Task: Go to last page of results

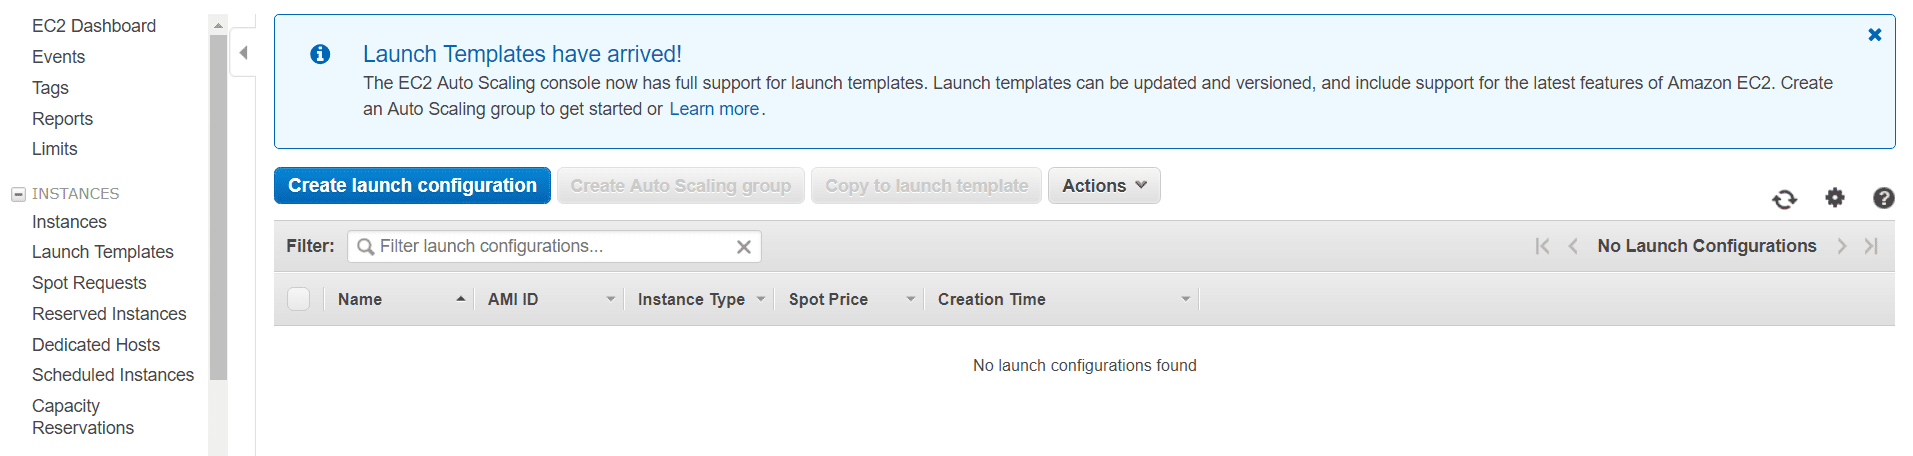Action: pyautogui.click(x=1871, y=246)
